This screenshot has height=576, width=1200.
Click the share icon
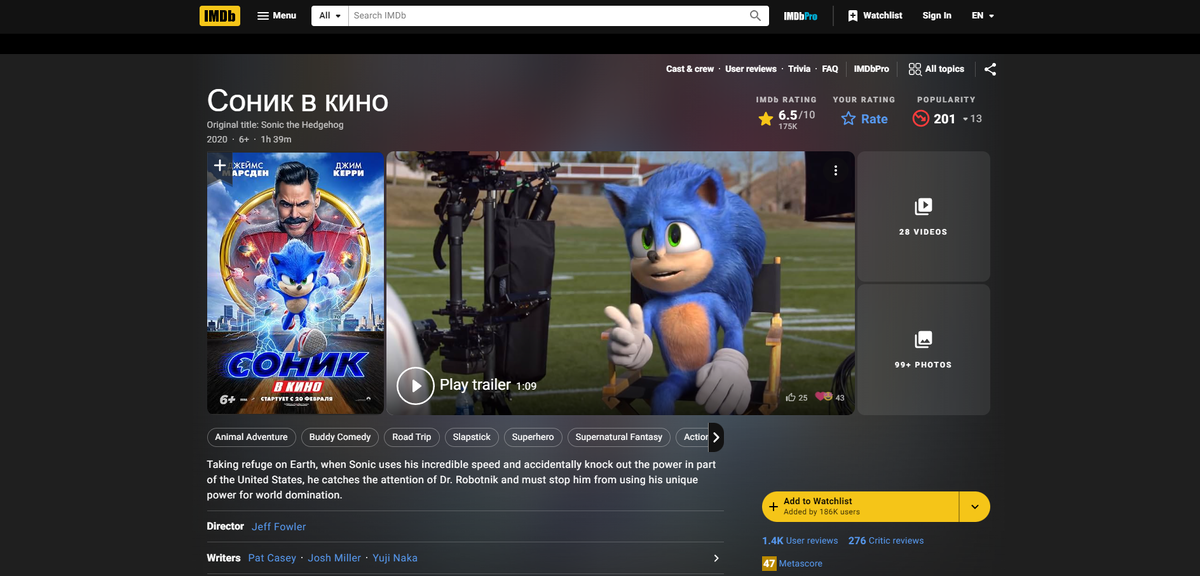click(x=990, y=69)
